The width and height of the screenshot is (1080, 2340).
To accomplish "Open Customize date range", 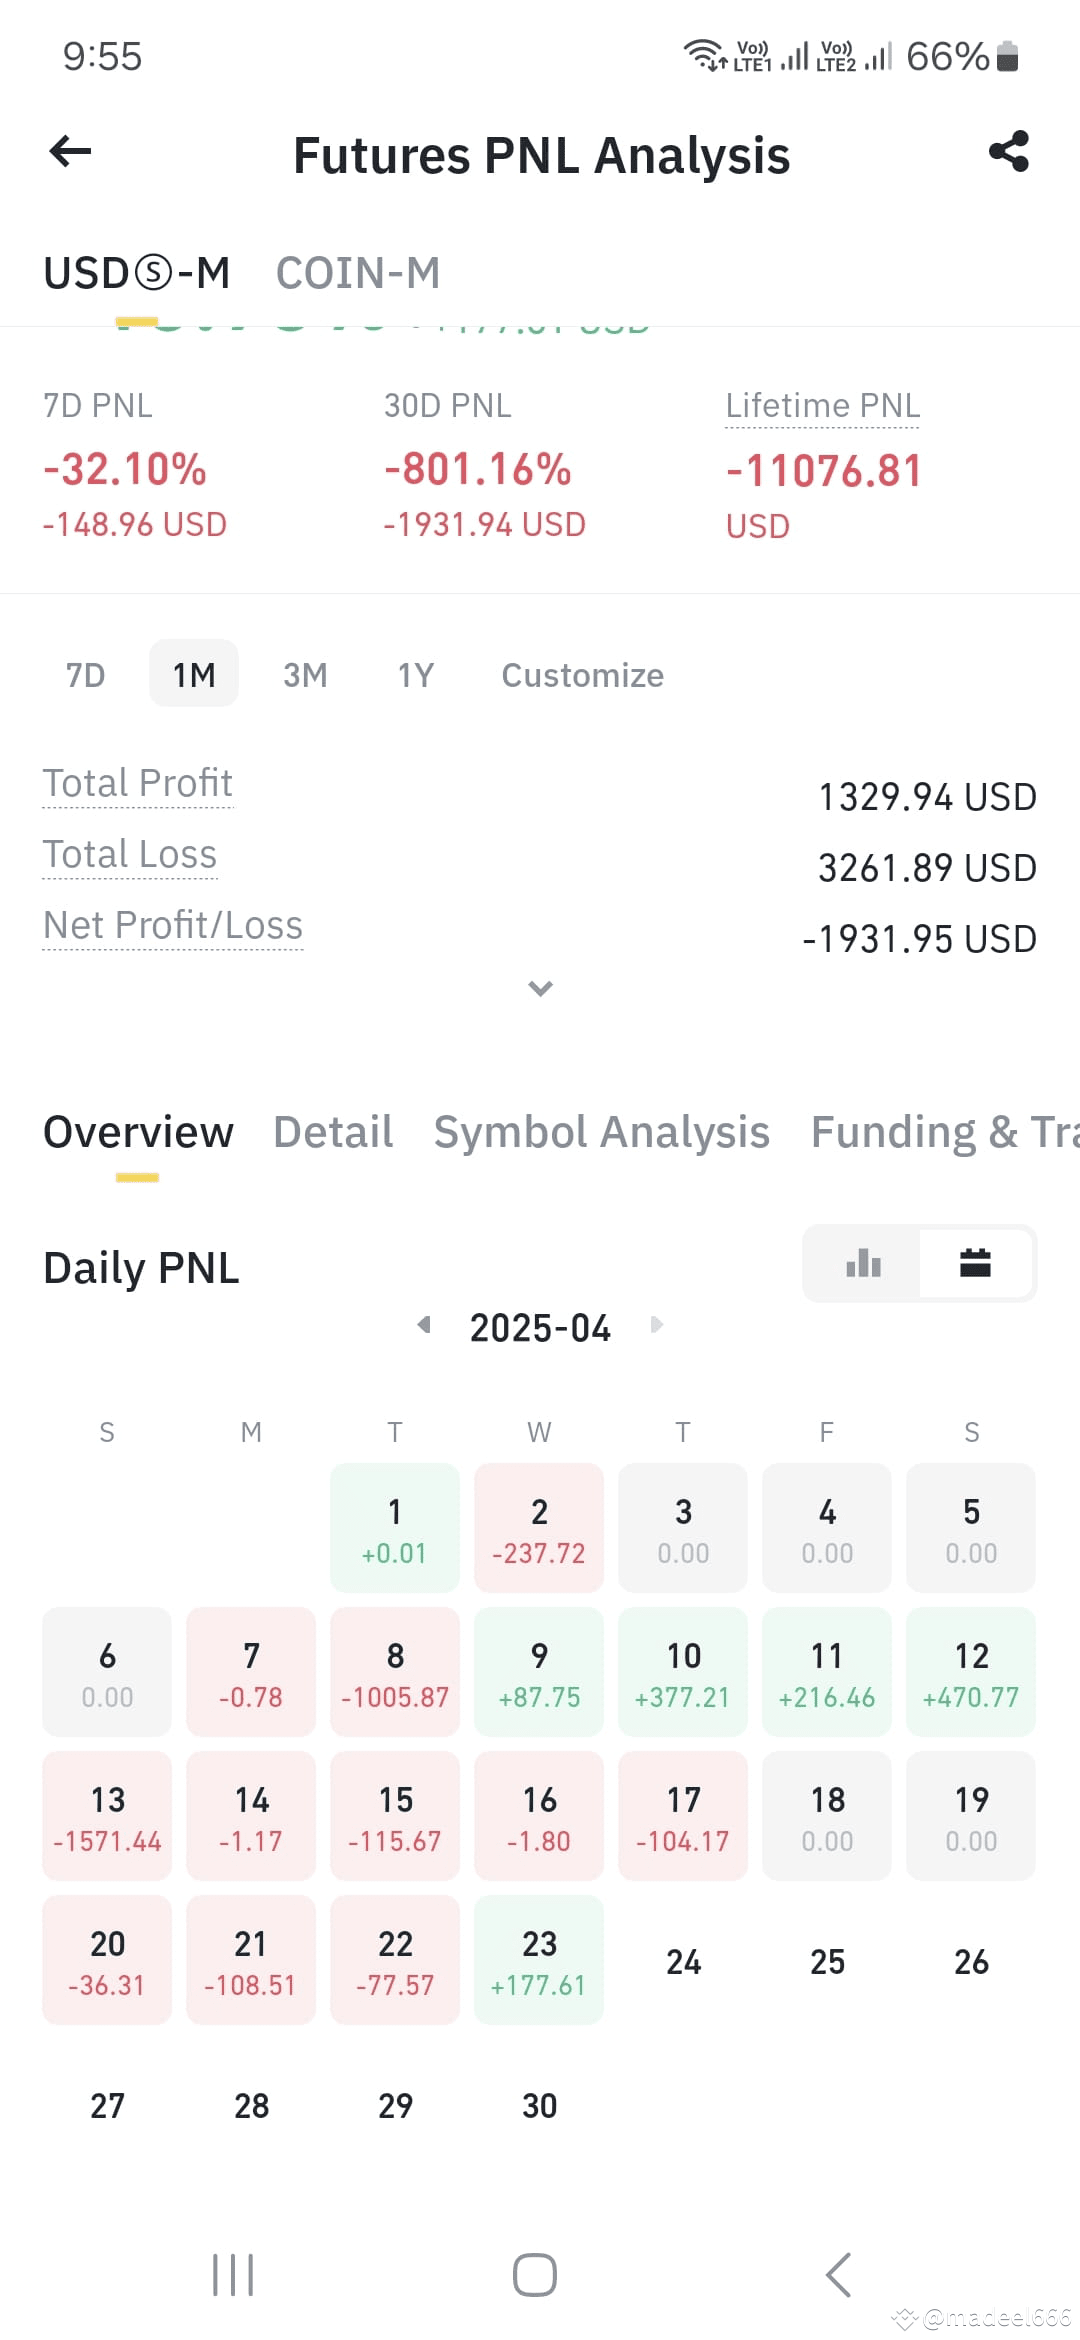I will [x=582, y=675].
